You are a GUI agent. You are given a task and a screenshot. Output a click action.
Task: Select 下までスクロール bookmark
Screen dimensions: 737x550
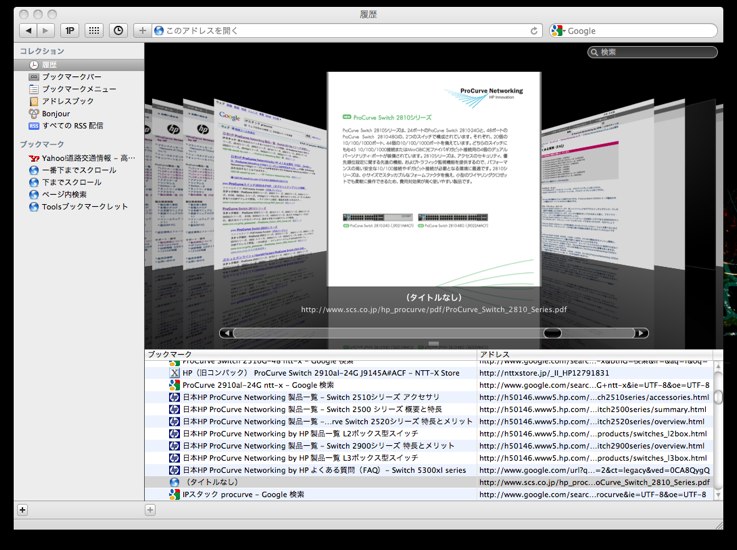(x=79, y=182)
